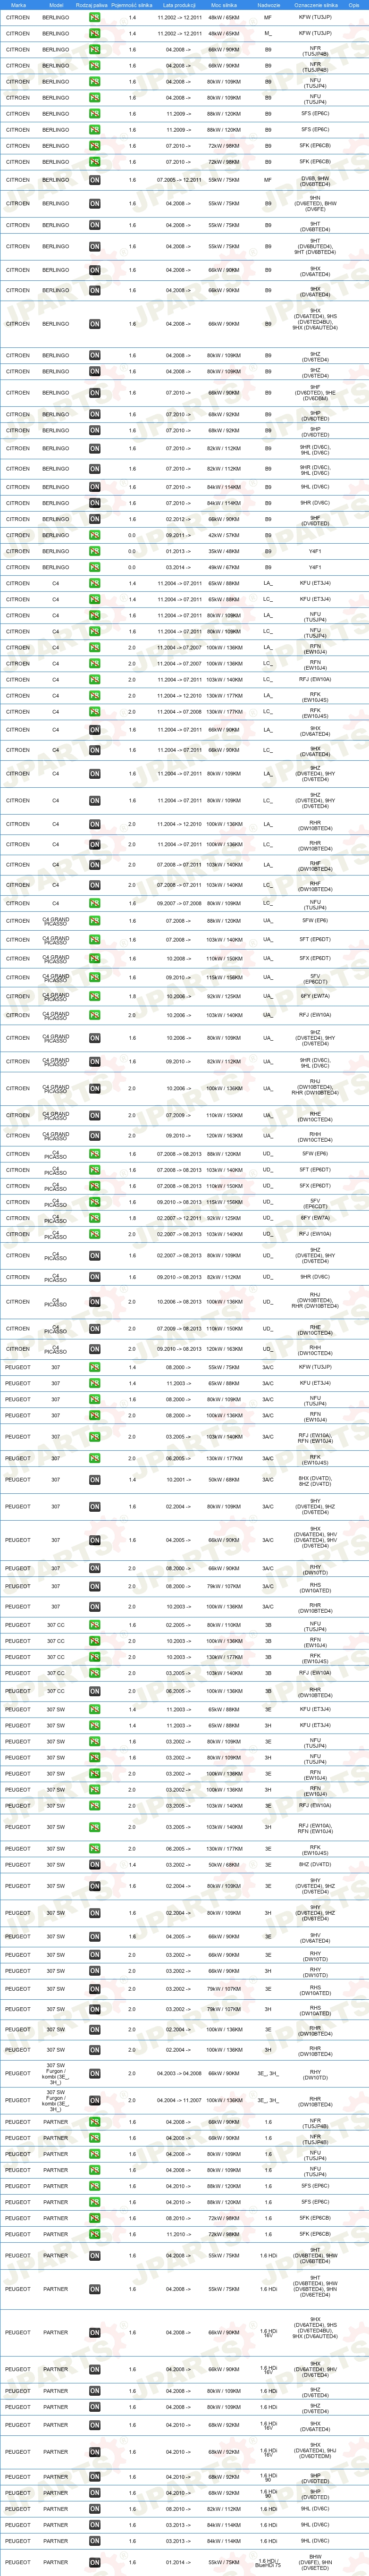Select the '03.2014 ->' date in Berlingo row
Viewport: 369px width, 2576px height.
(177, 567)
